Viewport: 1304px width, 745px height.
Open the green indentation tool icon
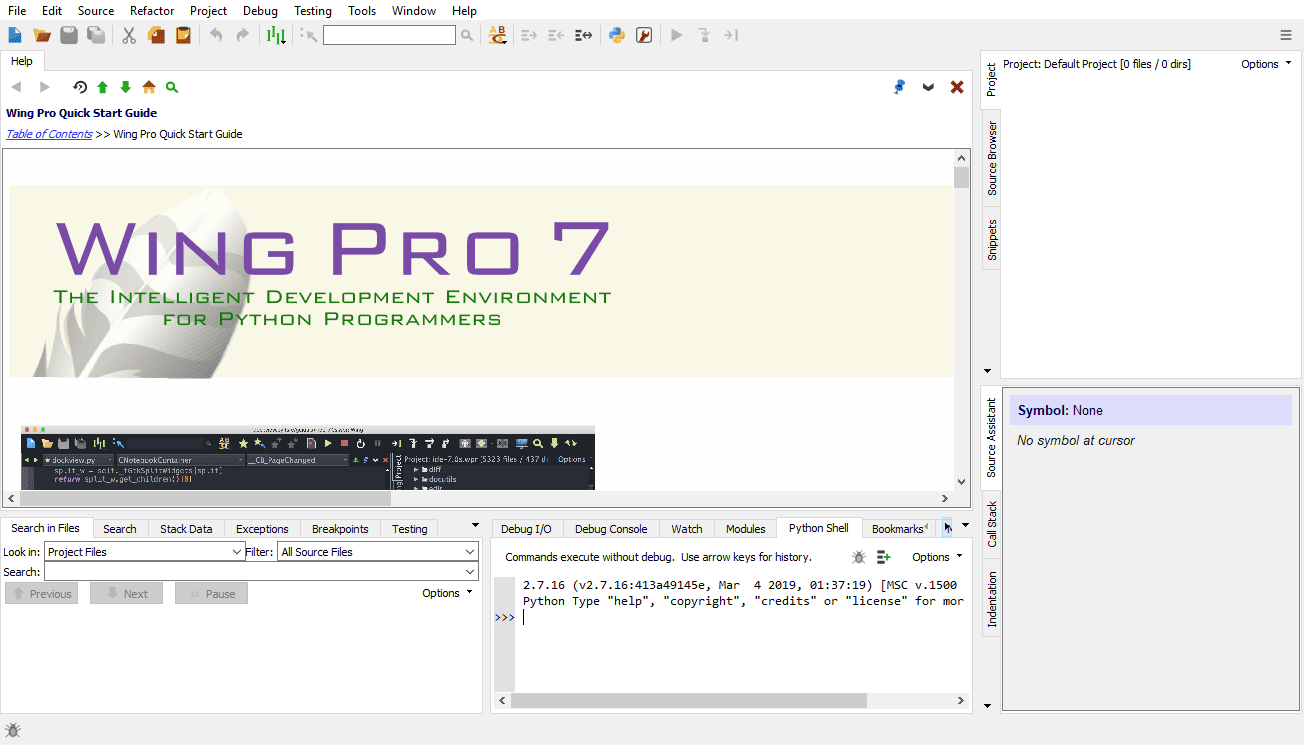276,35
